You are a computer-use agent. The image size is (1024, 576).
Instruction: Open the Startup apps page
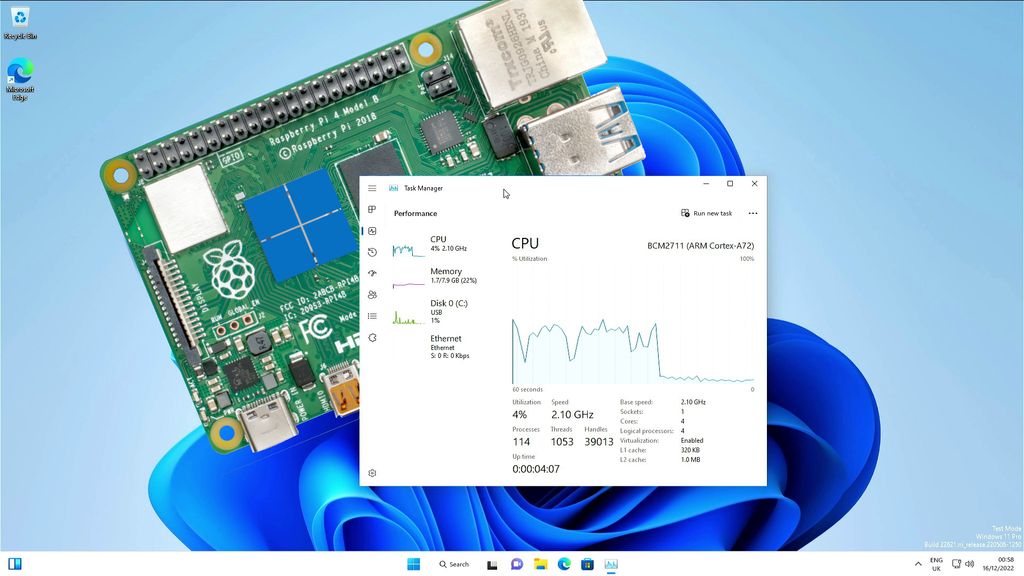(372, 273)
